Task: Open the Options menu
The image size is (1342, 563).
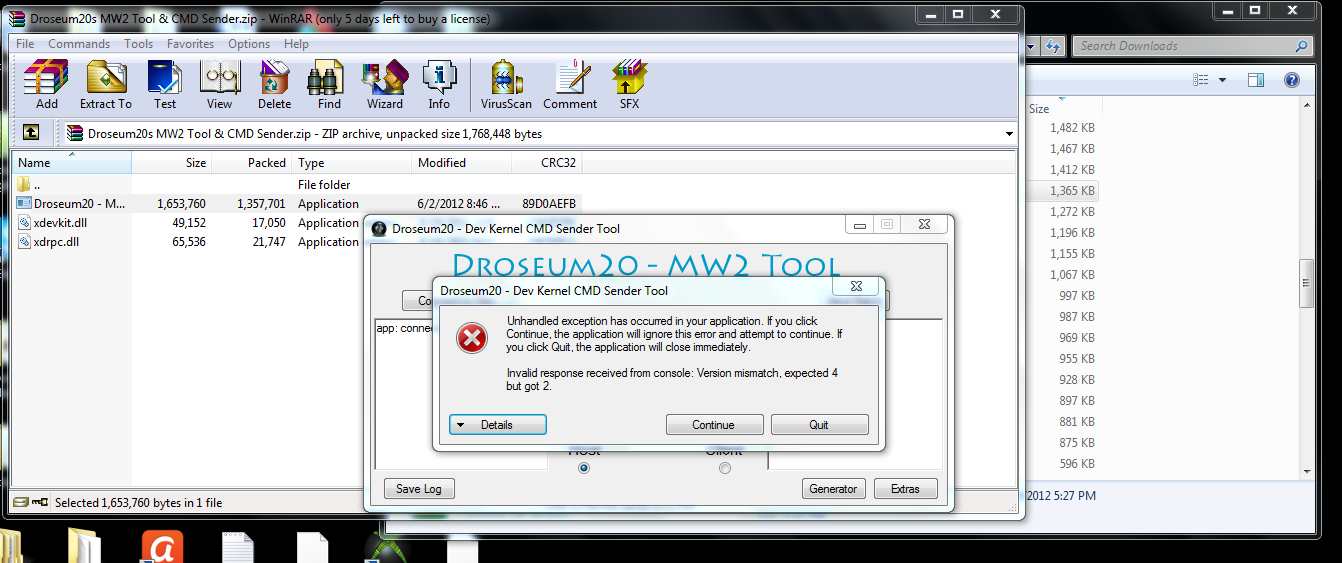Action: tap(249, 44)
